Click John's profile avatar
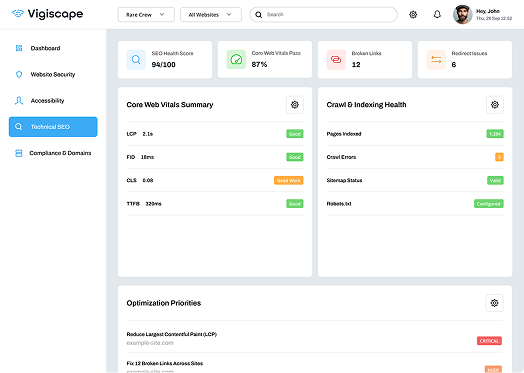 pos(463,14)
